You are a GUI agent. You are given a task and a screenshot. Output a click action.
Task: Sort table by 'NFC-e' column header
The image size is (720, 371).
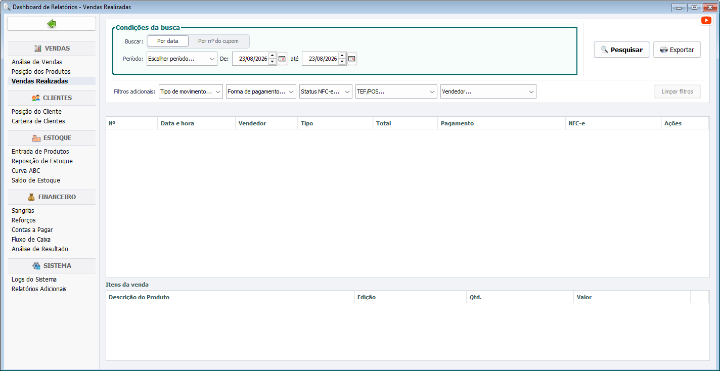coord(613,123)
